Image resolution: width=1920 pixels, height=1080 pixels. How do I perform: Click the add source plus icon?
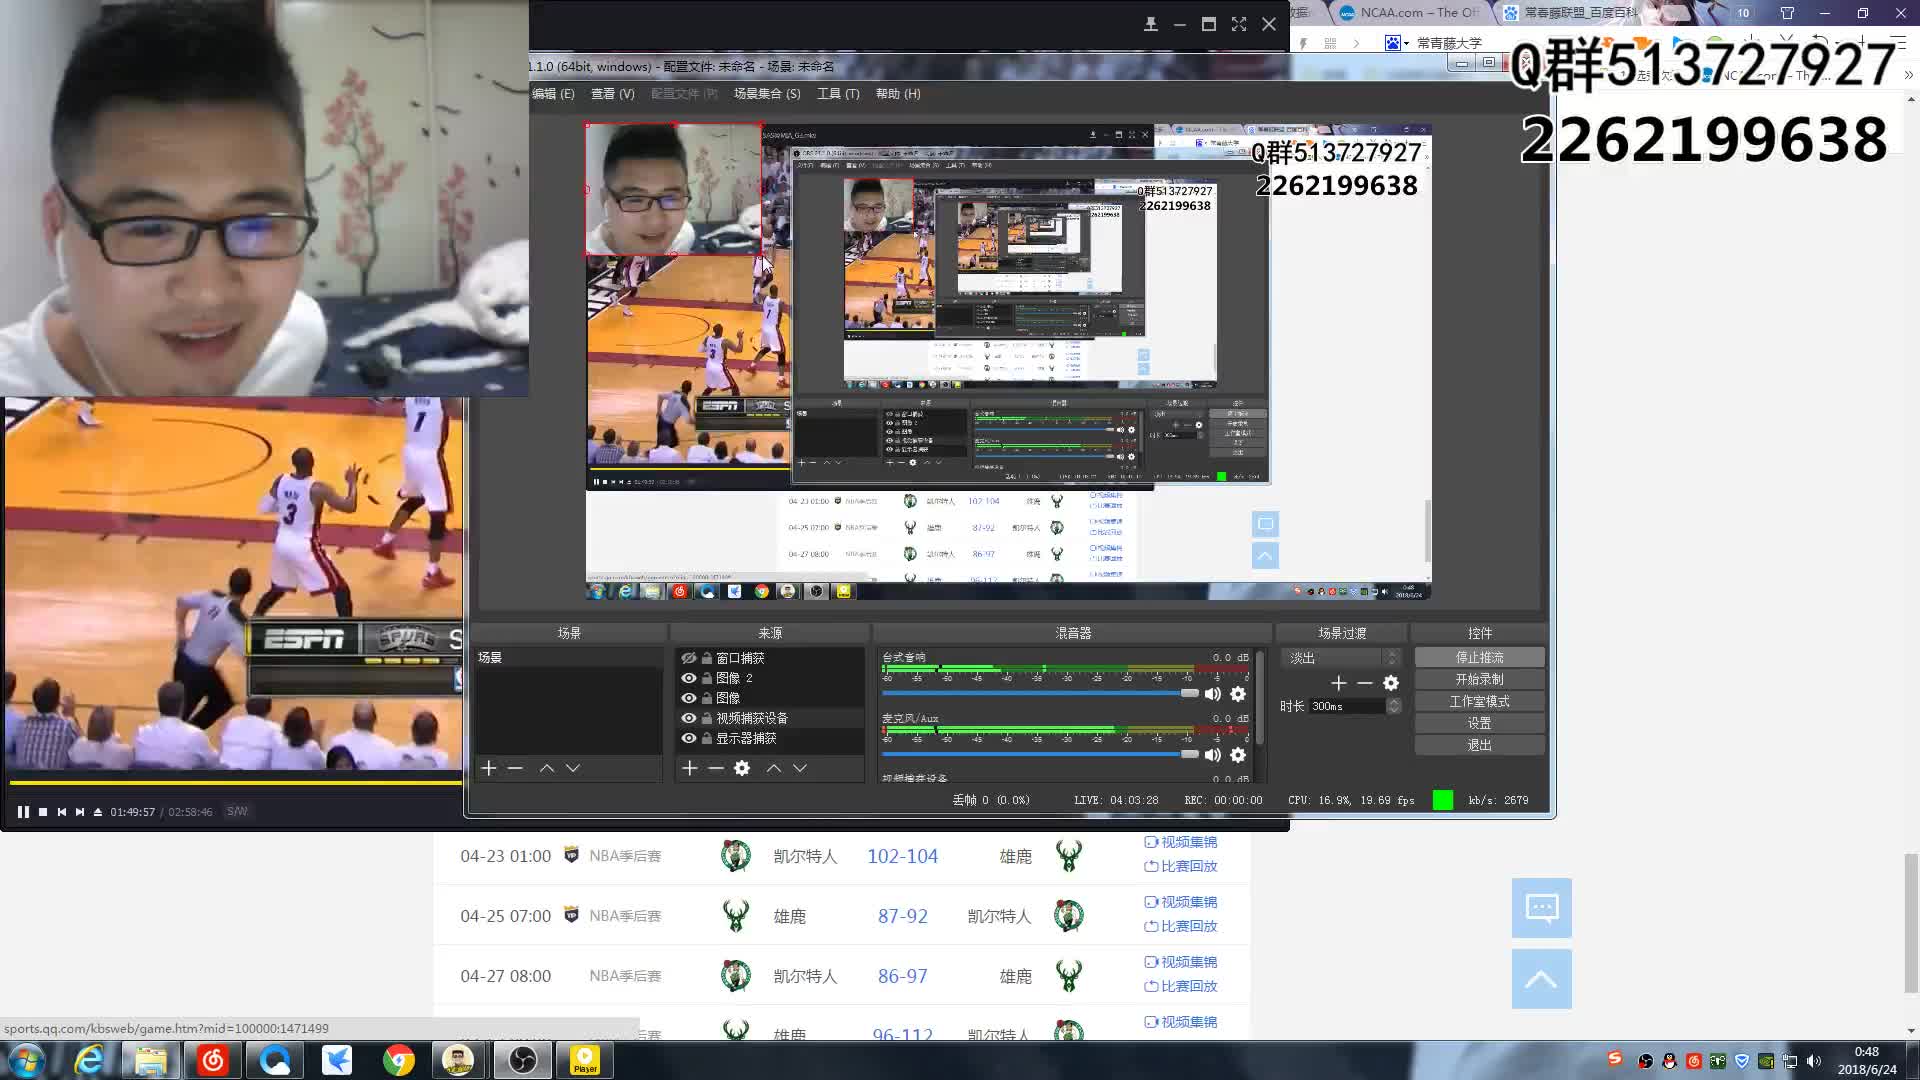point(689,768)
